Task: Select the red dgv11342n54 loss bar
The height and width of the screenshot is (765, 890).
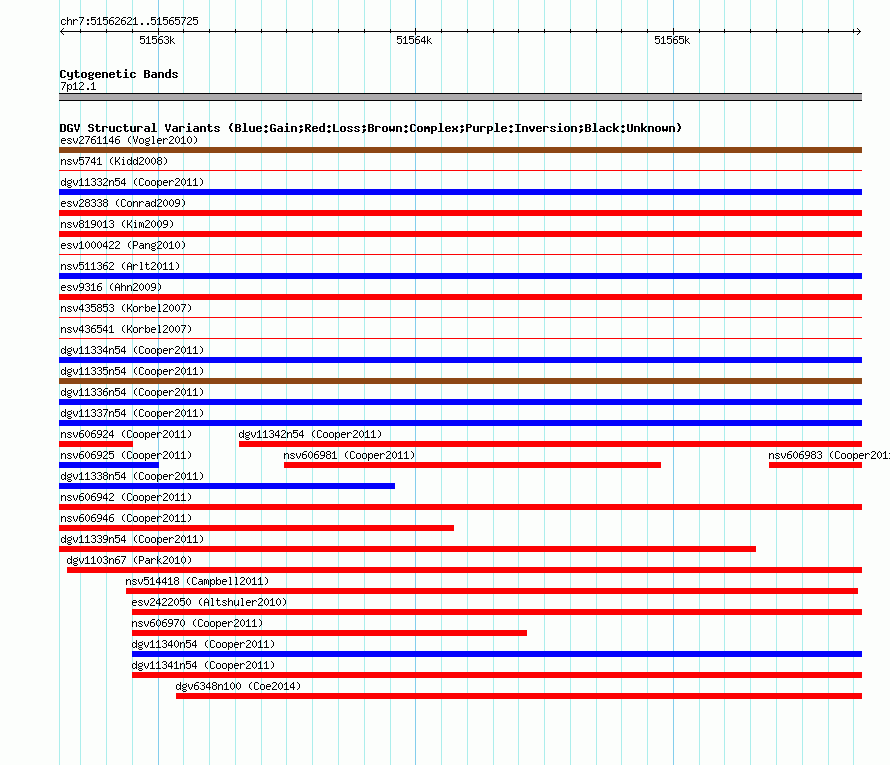Action: coord(551,444)
